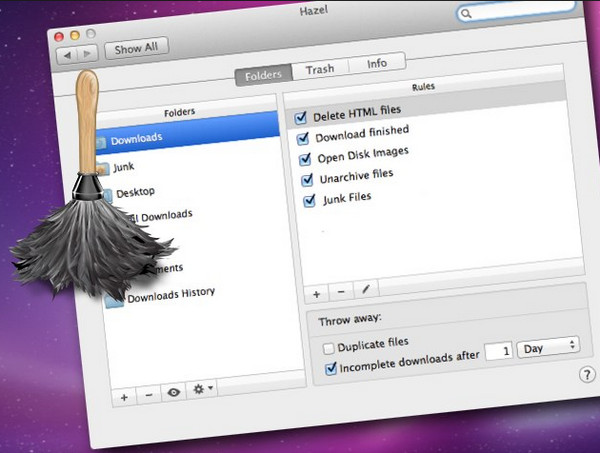
Task: Disable the Delete HTML files rule
Action: point(301,118)
